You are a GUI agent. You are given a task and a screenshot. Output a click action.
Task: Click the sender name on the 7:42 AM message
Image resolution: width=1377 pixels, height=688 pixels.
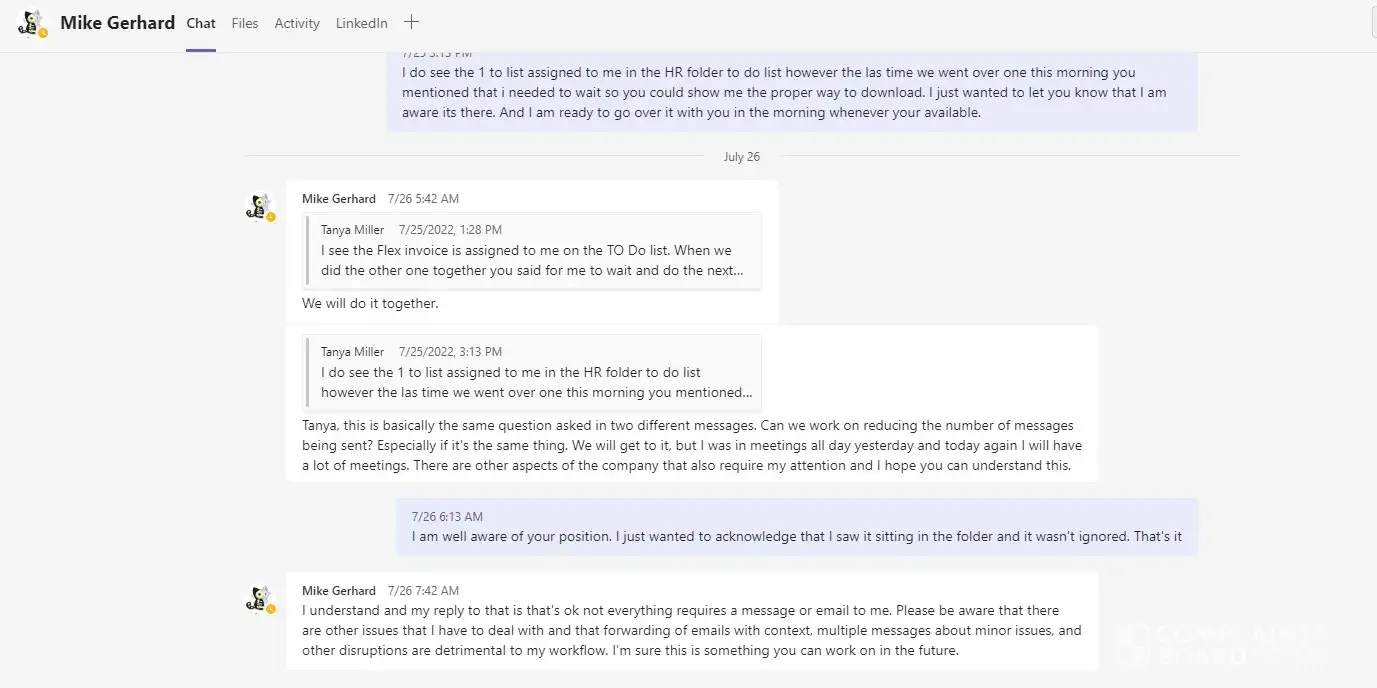[339, 591]
